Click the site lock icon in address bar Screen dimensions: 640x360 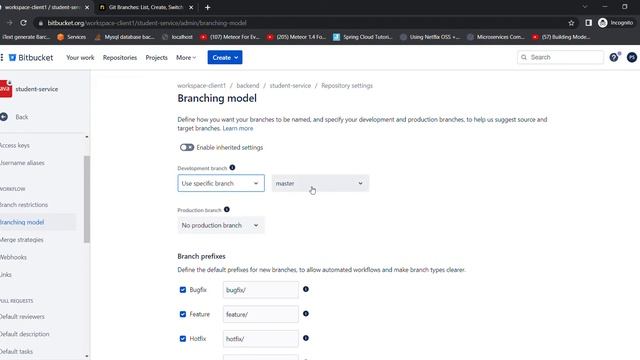40,23
